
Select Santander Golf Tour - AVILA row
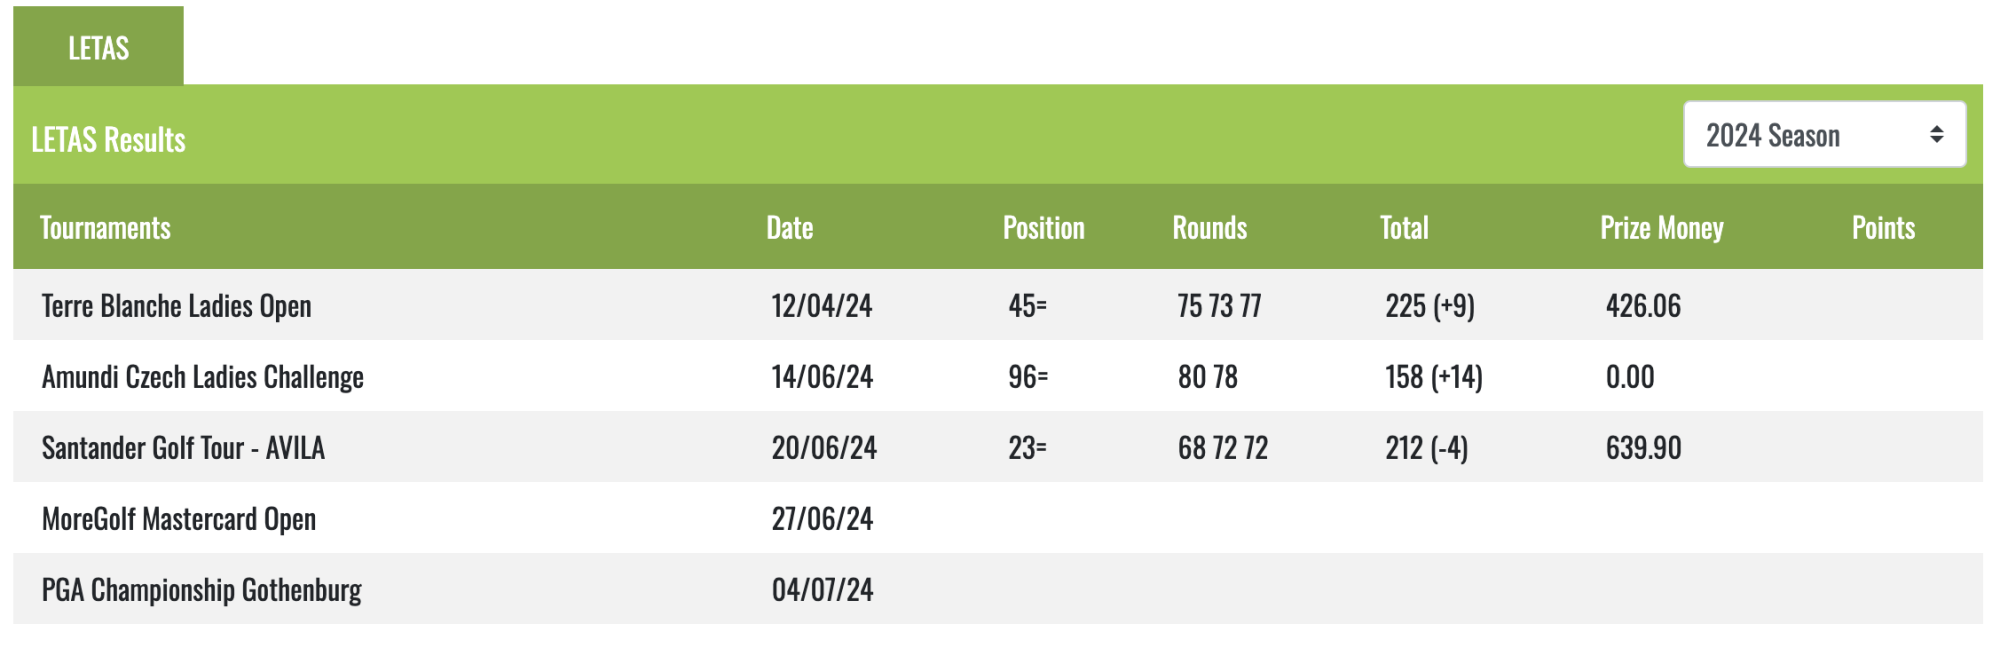(x=998, y=447)
